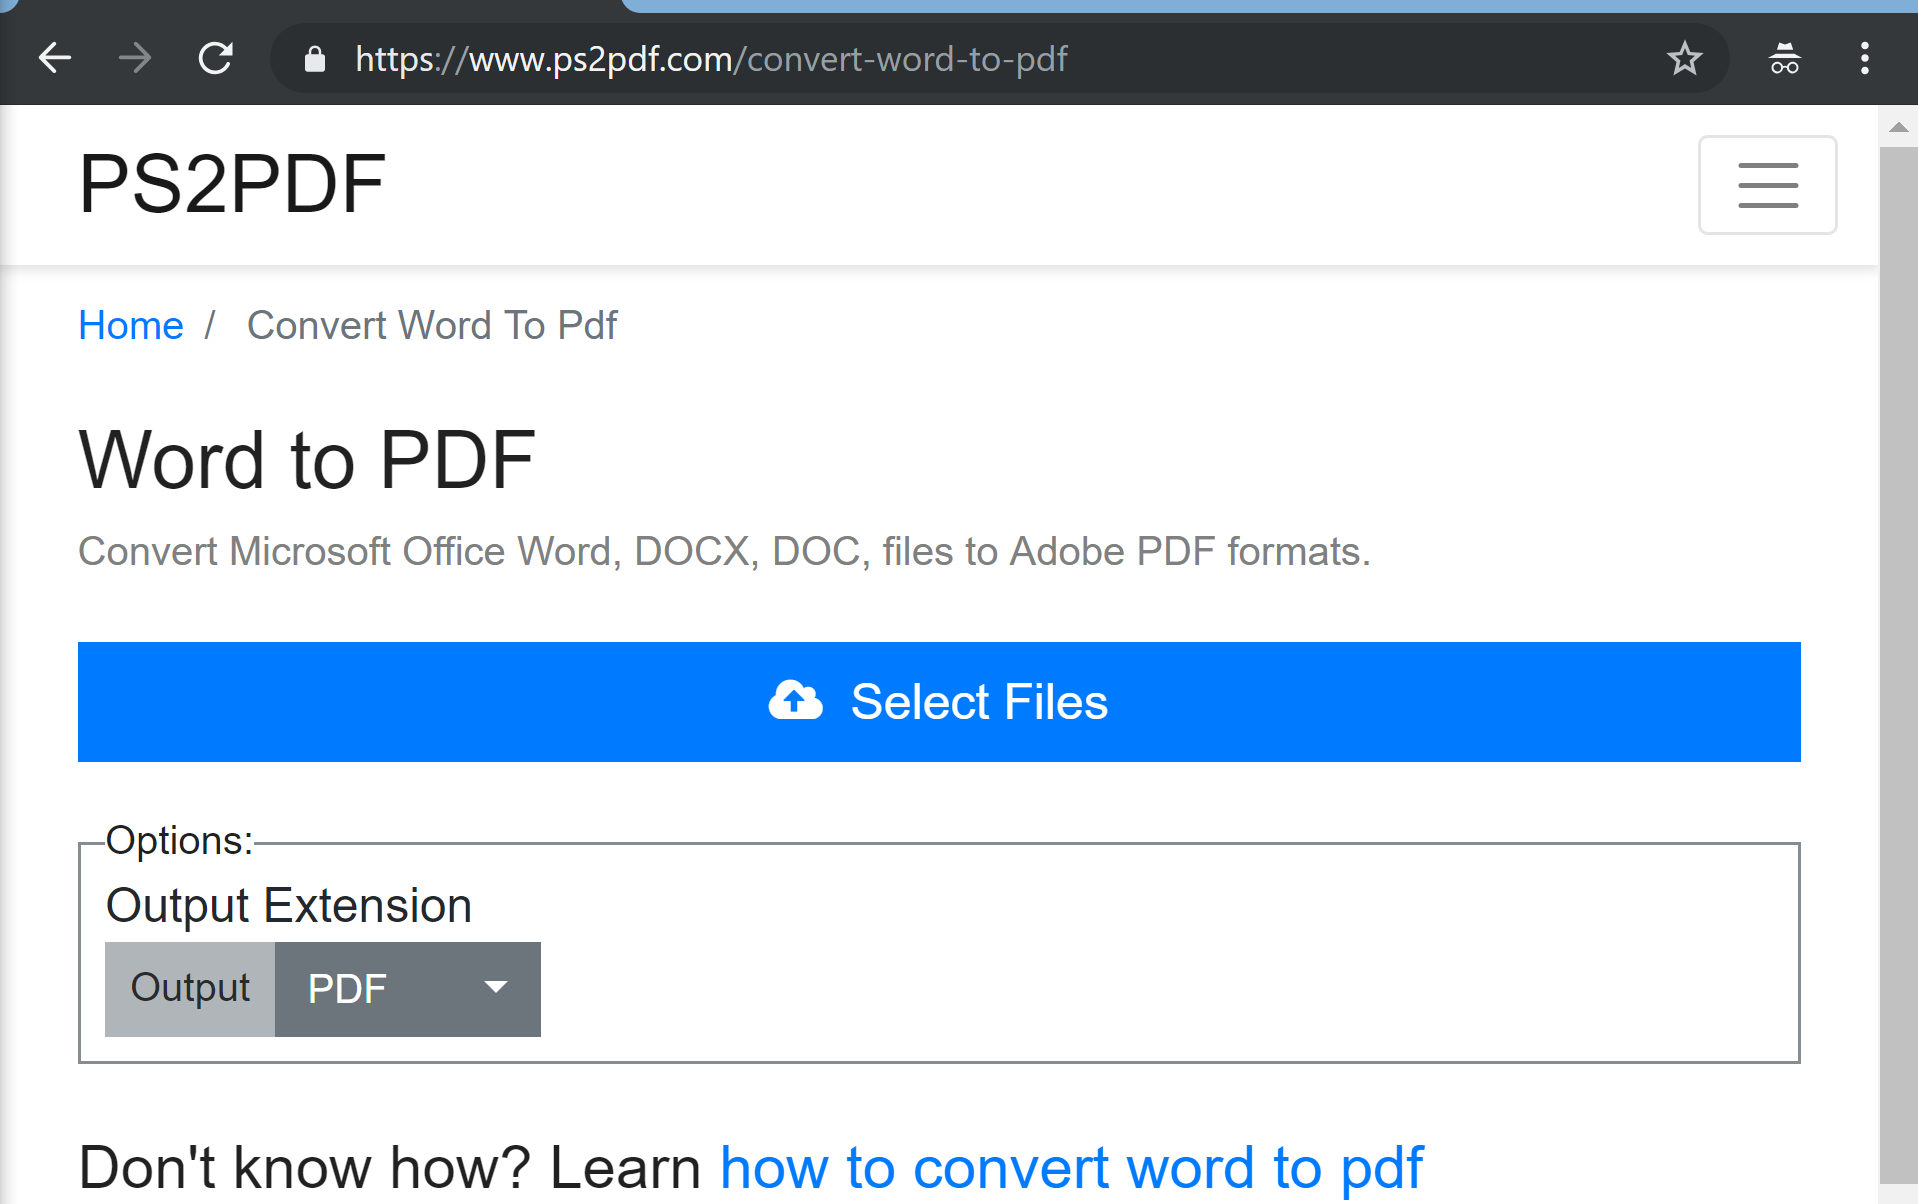The height and width of the screenshot is (1204, 1918).
Task: Click the Convert Microsoft Office Word description text
Action: pyautogui.click(x=725, y=551)
